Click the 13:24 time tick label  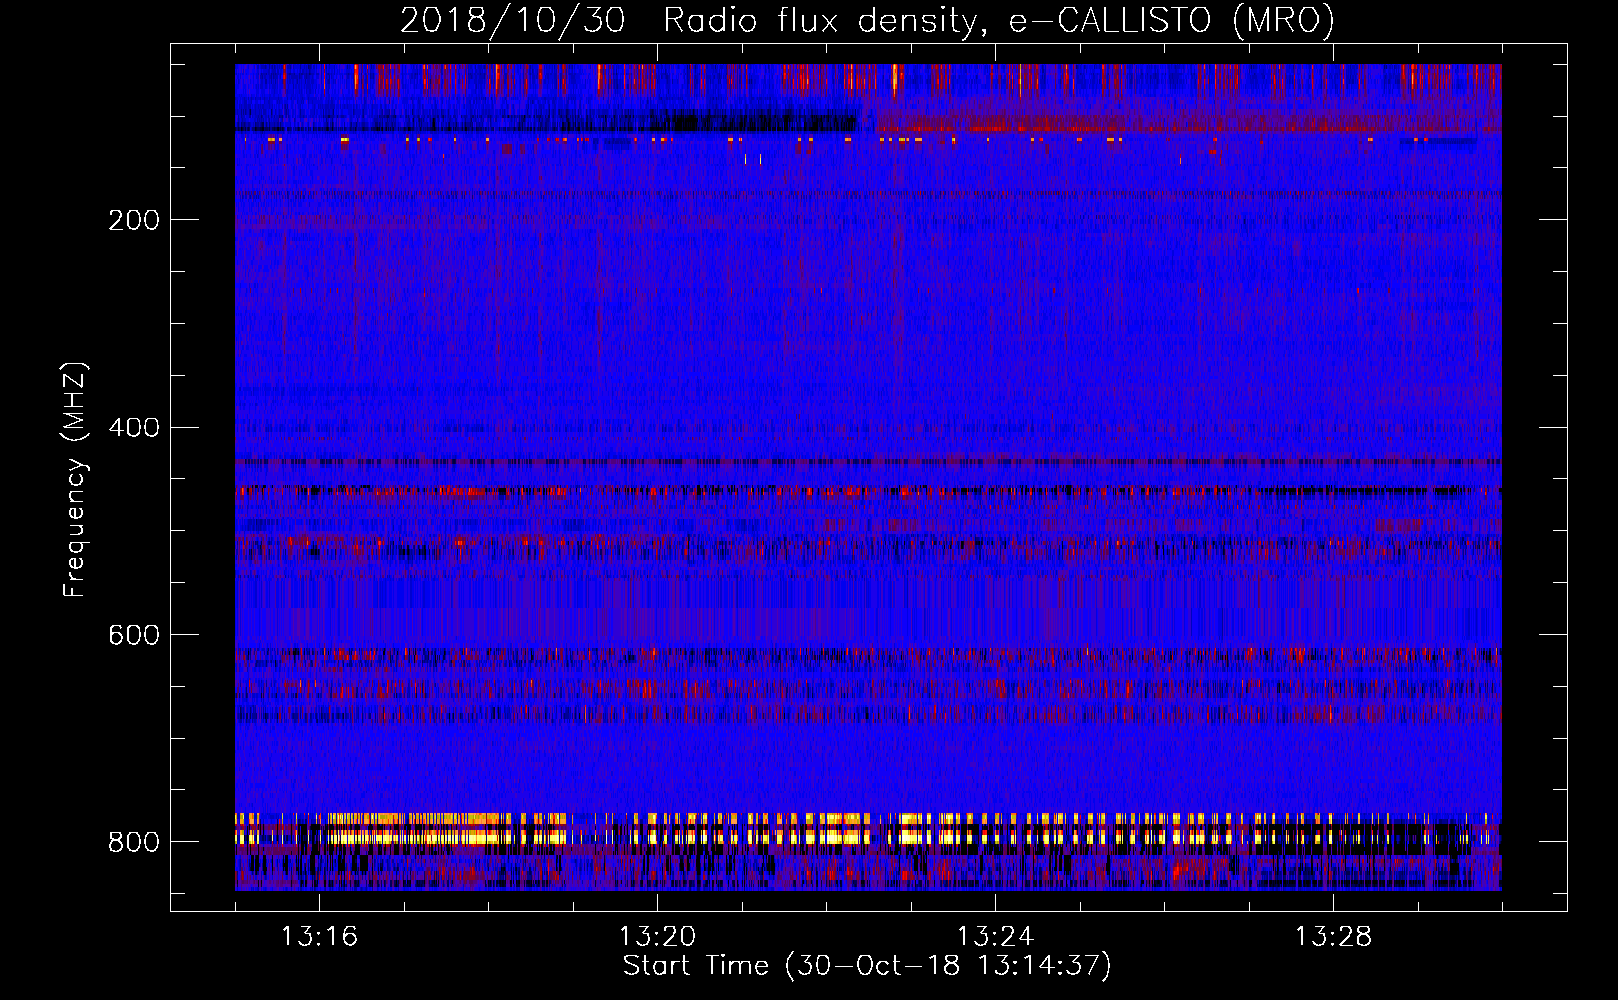click(995, 936)
